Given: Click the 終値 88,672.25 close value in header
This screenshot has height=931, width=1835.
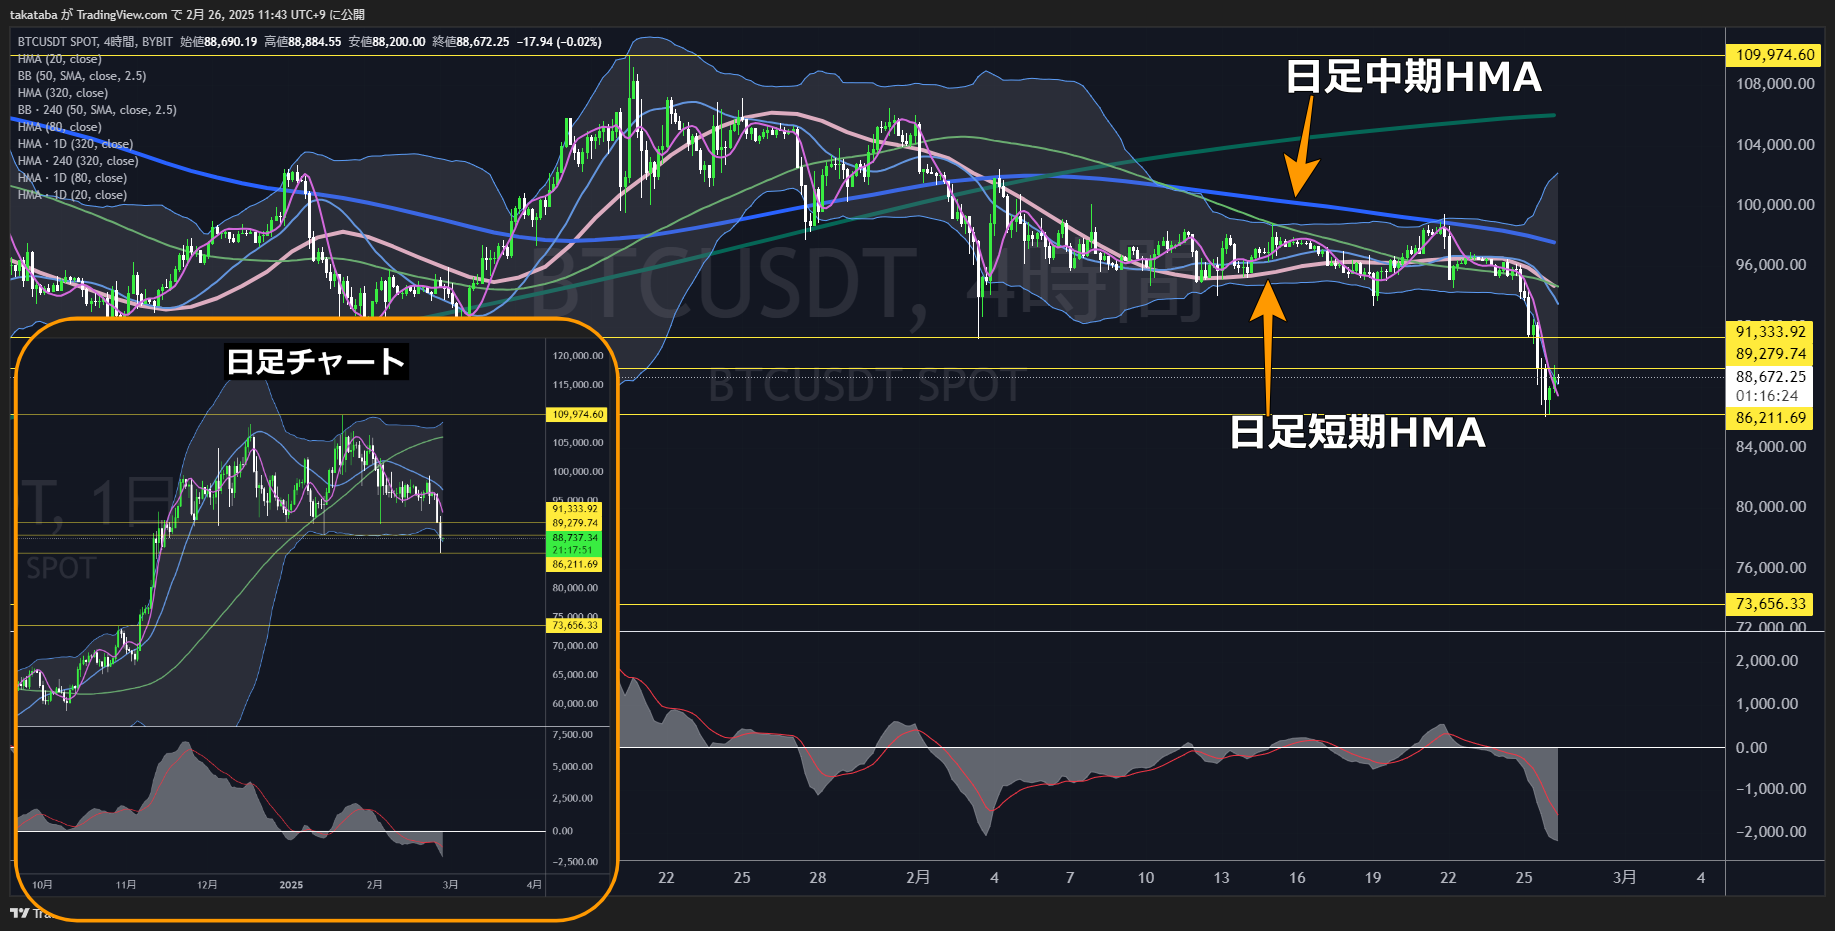Looking at the screenshot, I should [x=470, y=42].
